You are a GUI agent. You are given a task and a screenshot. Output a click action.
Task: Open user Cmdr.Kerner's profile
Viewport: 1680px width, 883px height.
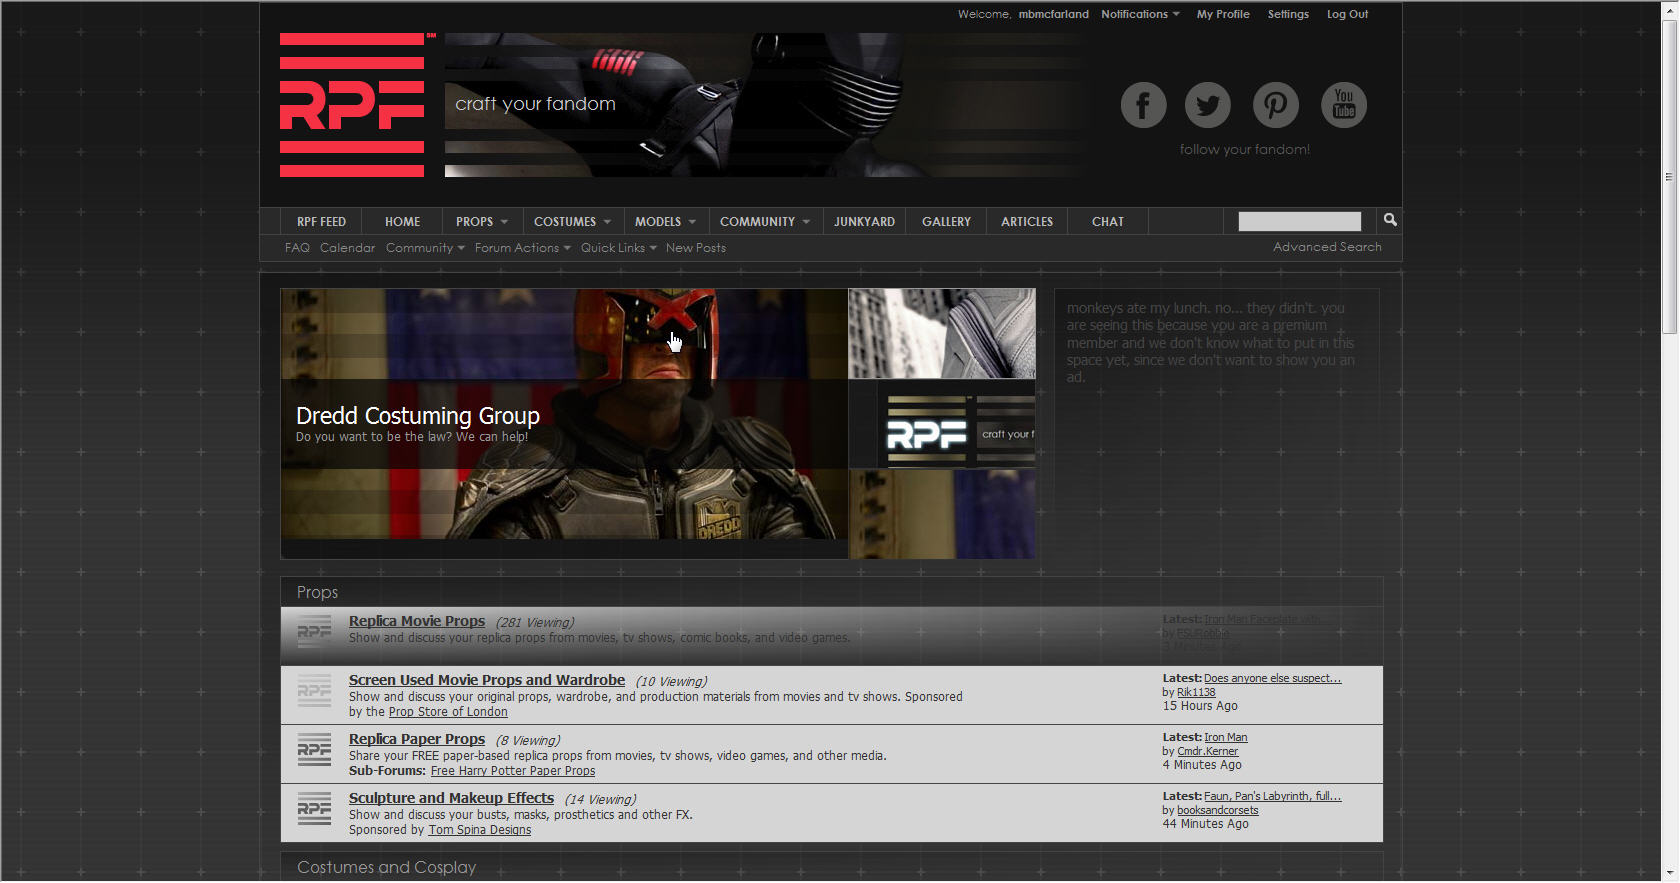click(1207, 751)
